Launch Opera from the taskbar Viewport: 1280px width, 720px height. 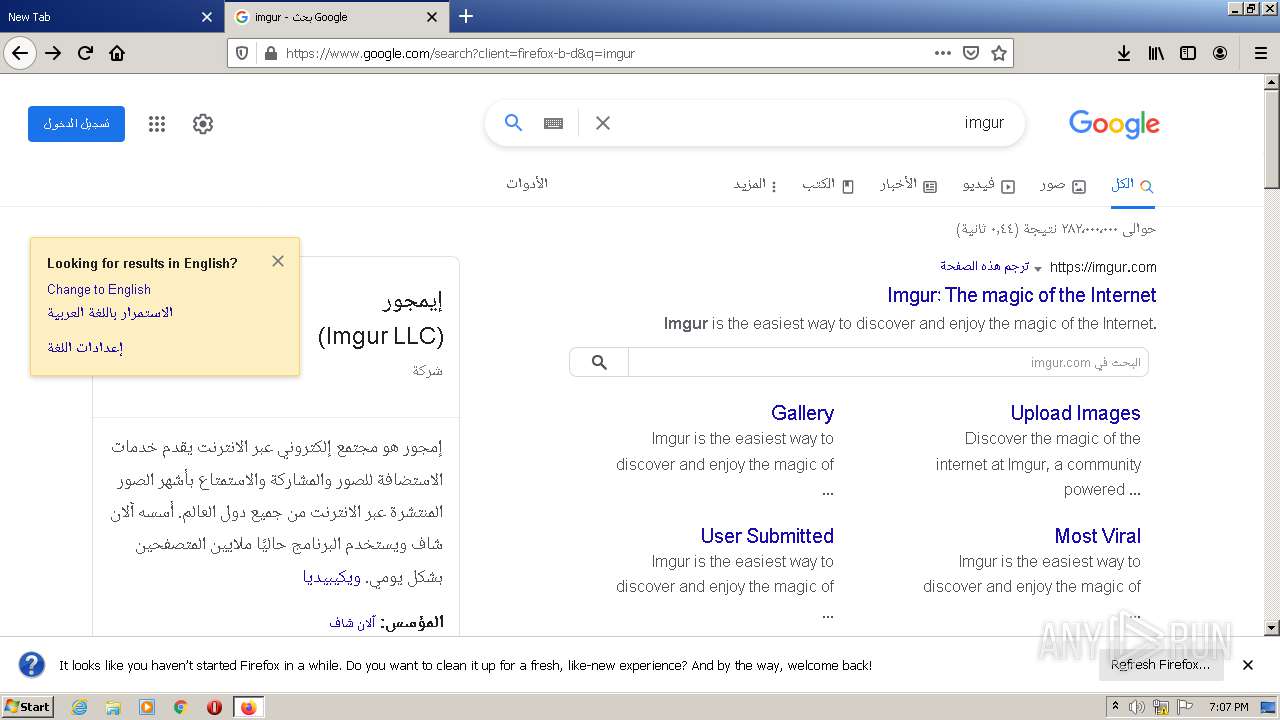[214, 707]
